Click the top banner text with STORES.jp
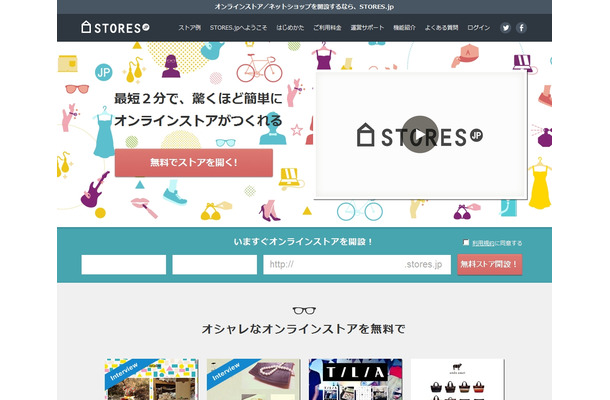610x400 pixels. click(x=304, y=7)
